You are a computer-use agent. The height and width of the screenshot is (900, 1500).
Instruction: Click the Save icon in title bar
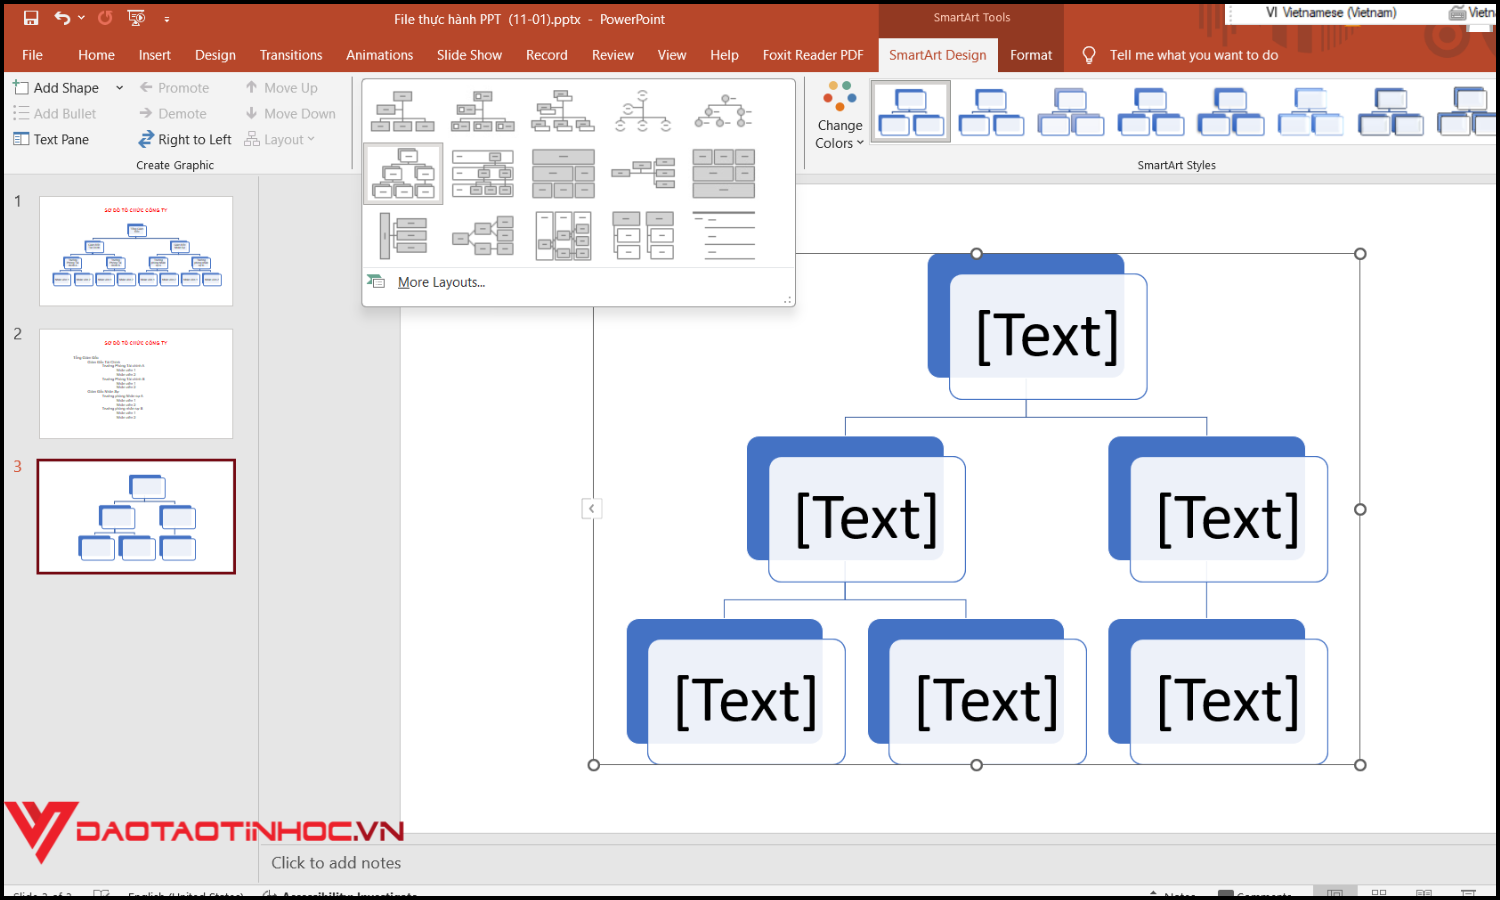pyautogui.click(x=31, y=18)
